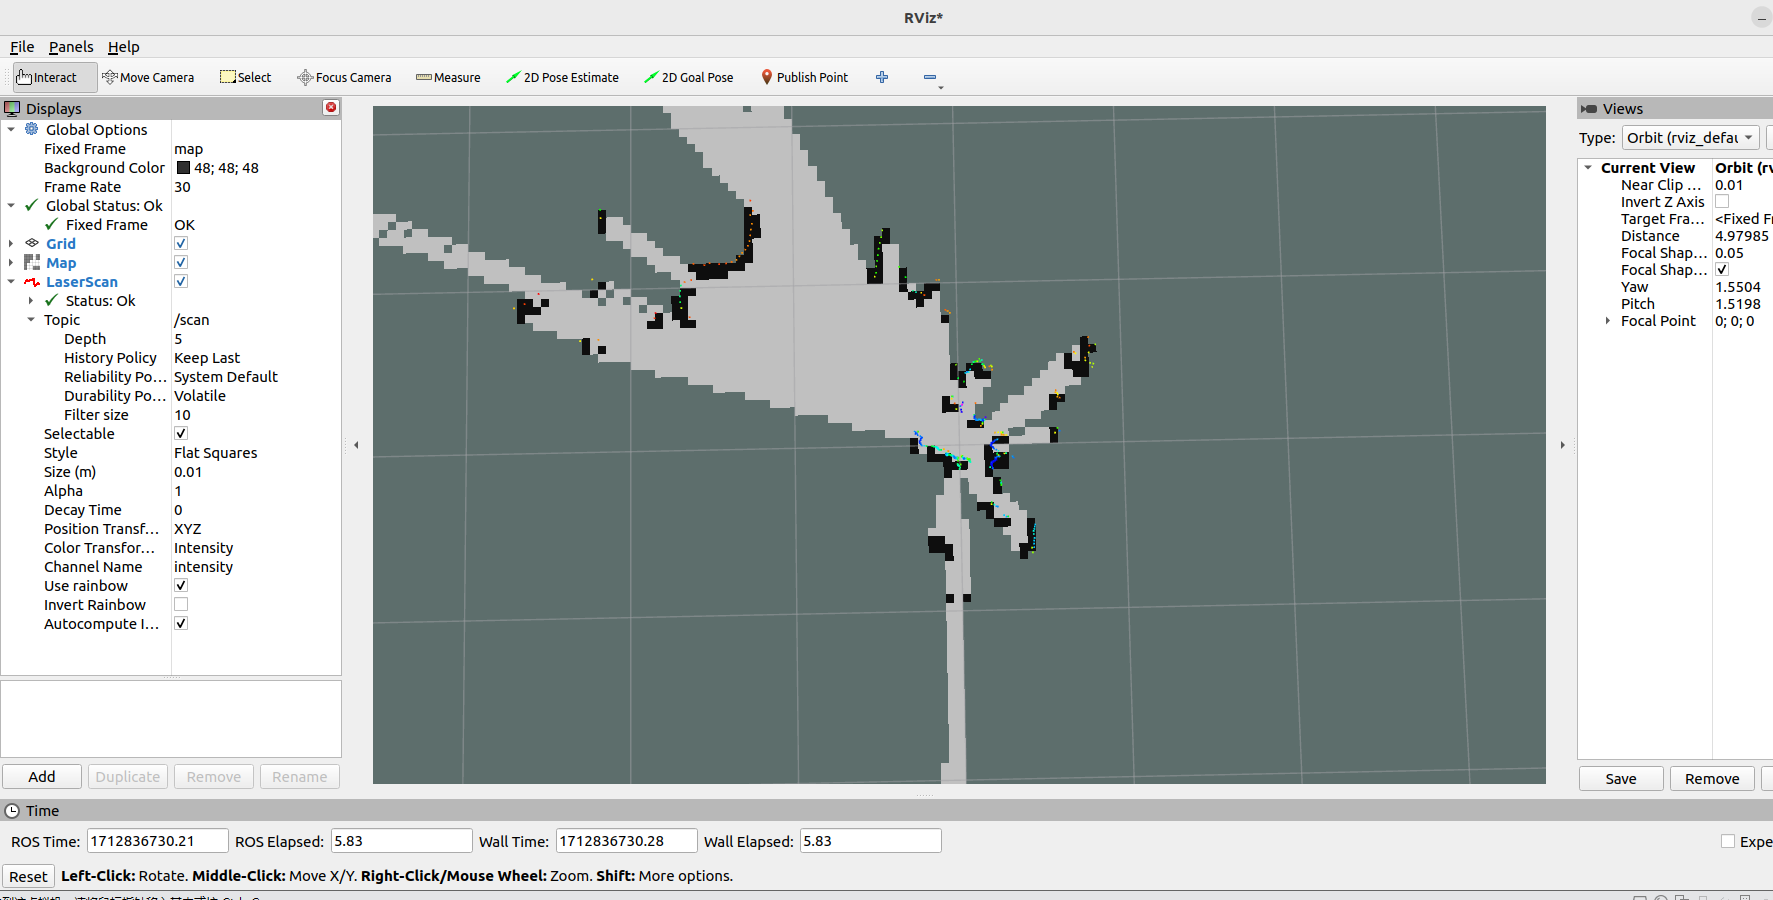Activate the 2D Goal Pose tool
Viewport: 1773px width, 900px height.
[x=688, y=77]
